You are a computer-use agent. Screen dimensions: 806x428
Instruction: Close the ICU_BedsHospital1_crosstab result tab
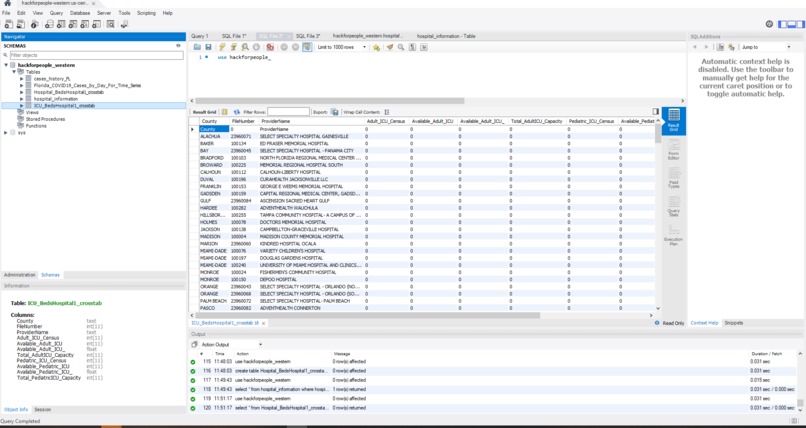click(263, 323)
